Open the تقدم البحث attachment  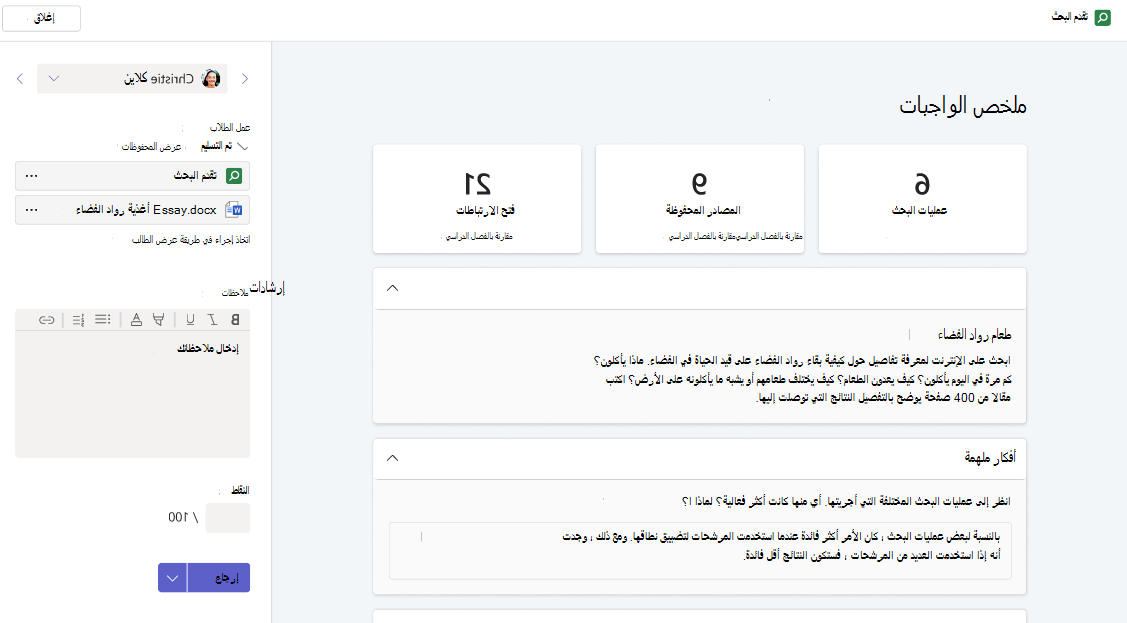tap(132, 175)
